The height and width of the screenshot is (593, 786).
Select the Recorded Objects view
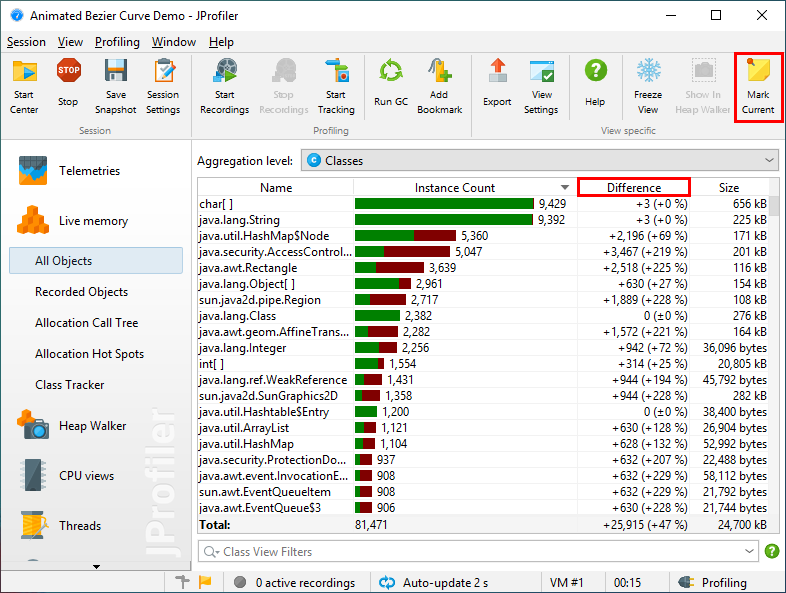tap(81, 292)
